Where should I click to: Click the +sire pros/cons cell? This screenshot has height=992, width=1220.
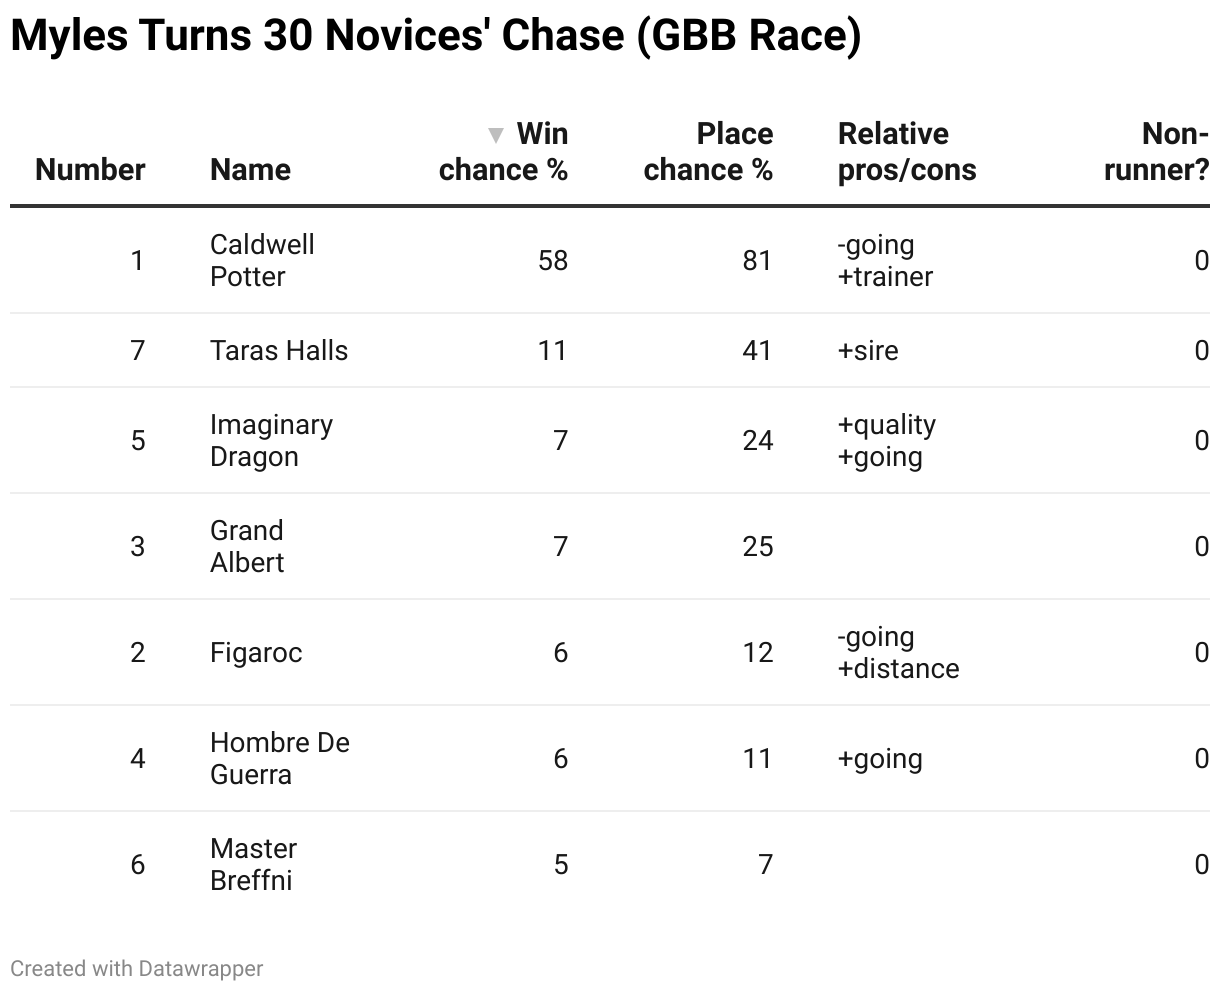click(x=868, y=351)
